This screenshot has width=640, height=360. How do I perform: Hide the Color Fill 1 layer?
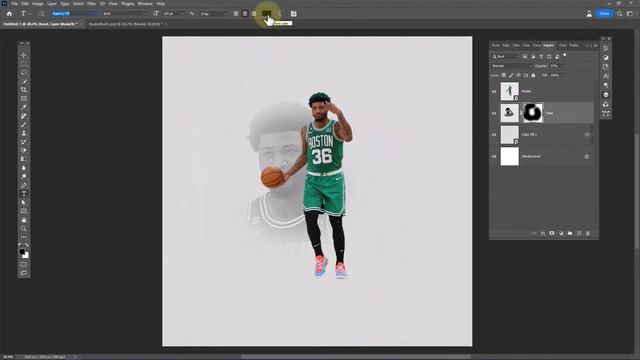pos(494,135)
